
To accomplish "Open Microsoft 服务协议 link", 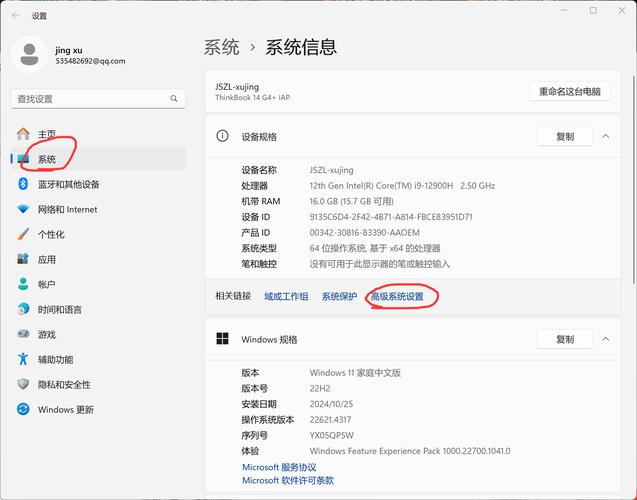I will (x=279, y=467).
